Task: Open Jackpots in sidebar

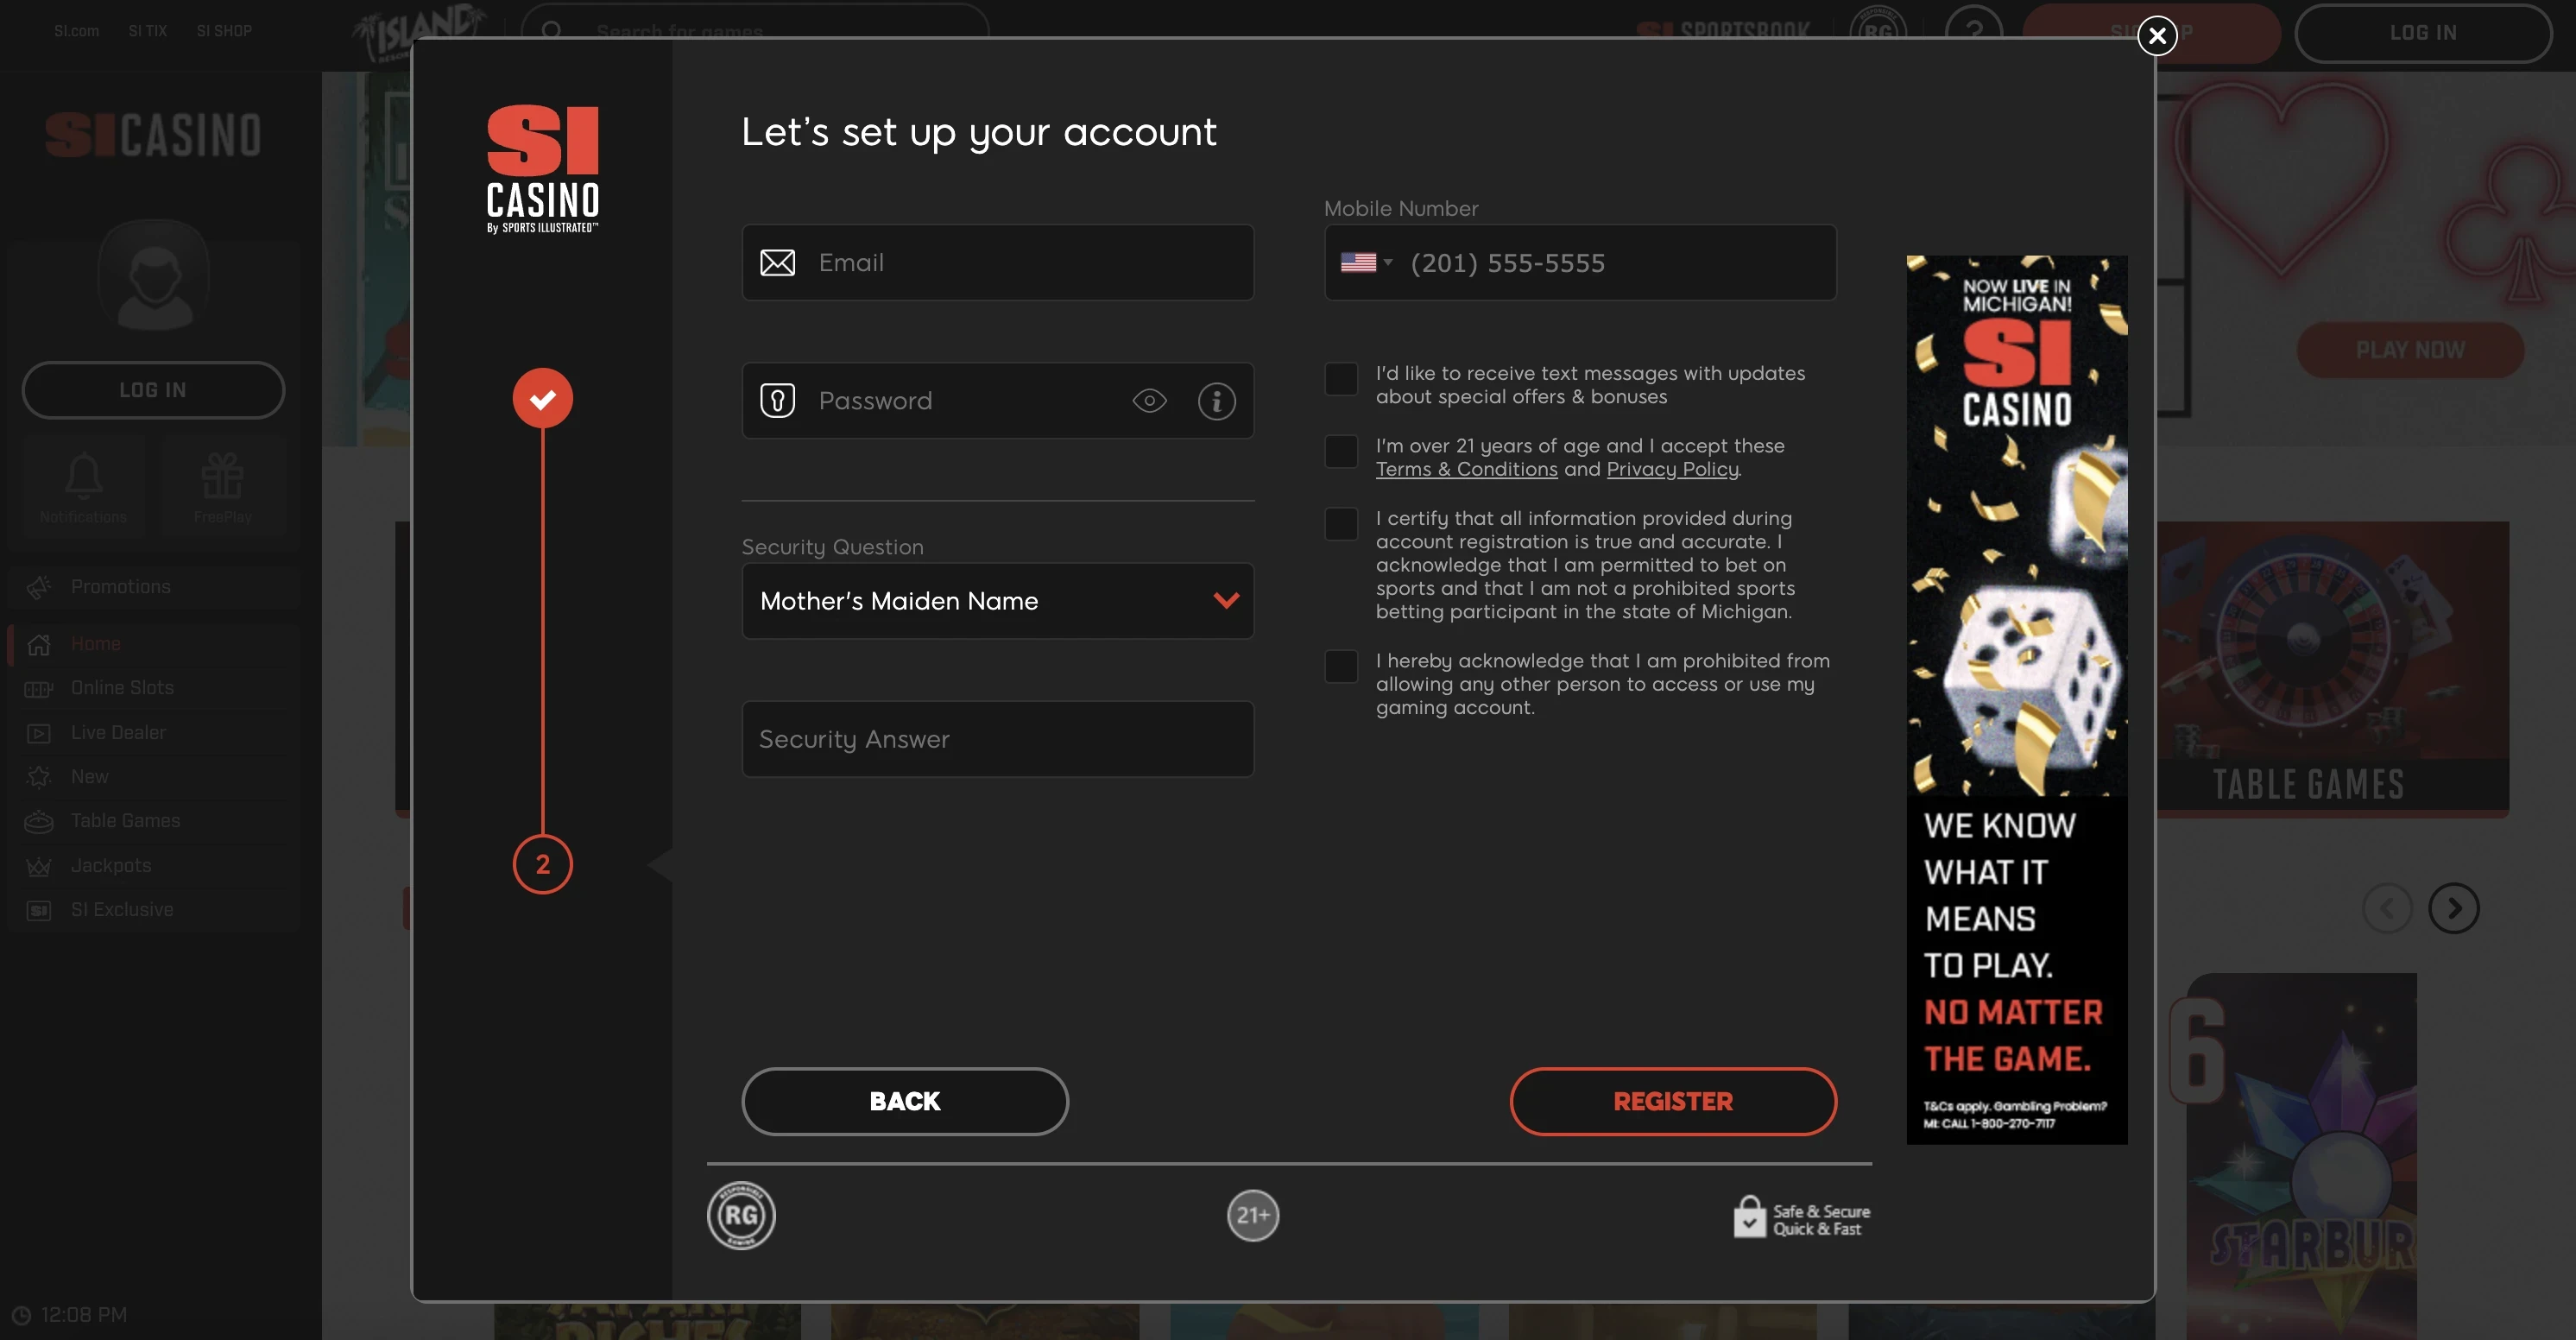Action: pyautogui.click(x=153, y=866)
